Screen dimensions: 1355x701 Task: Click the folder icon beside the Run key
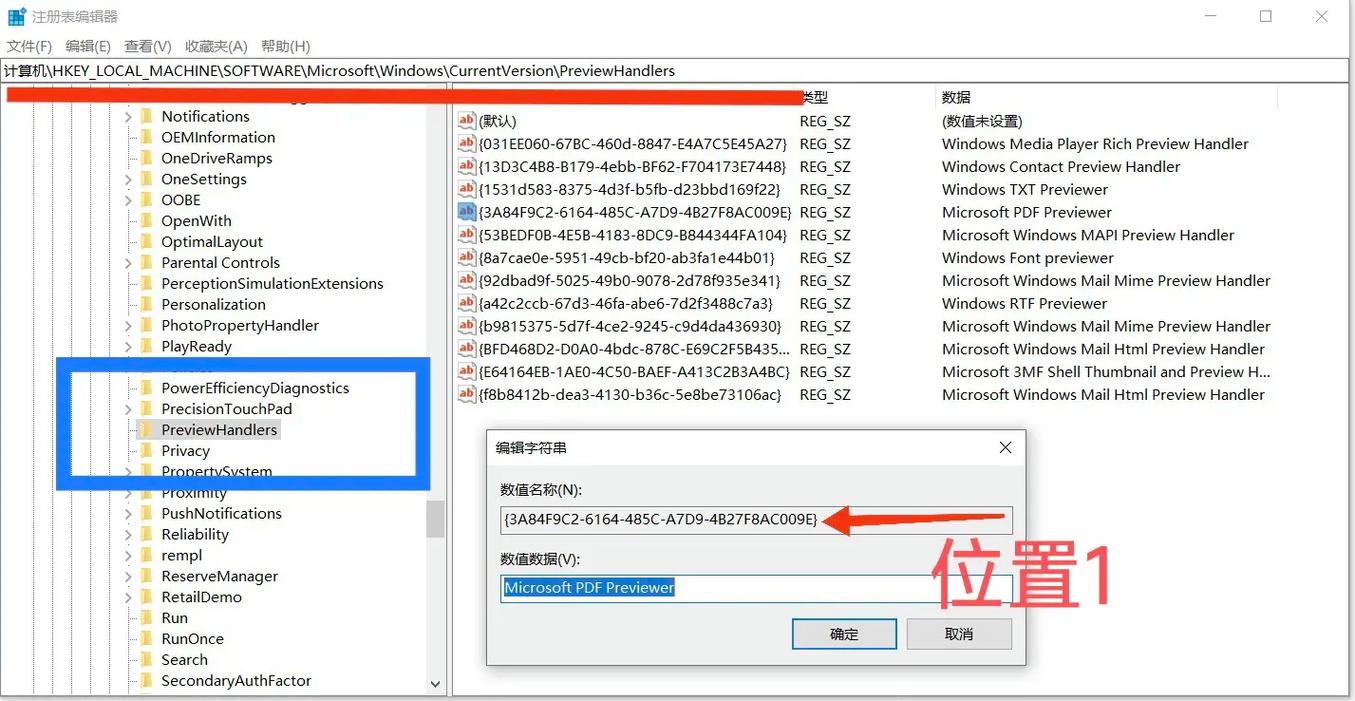point(144,617)
